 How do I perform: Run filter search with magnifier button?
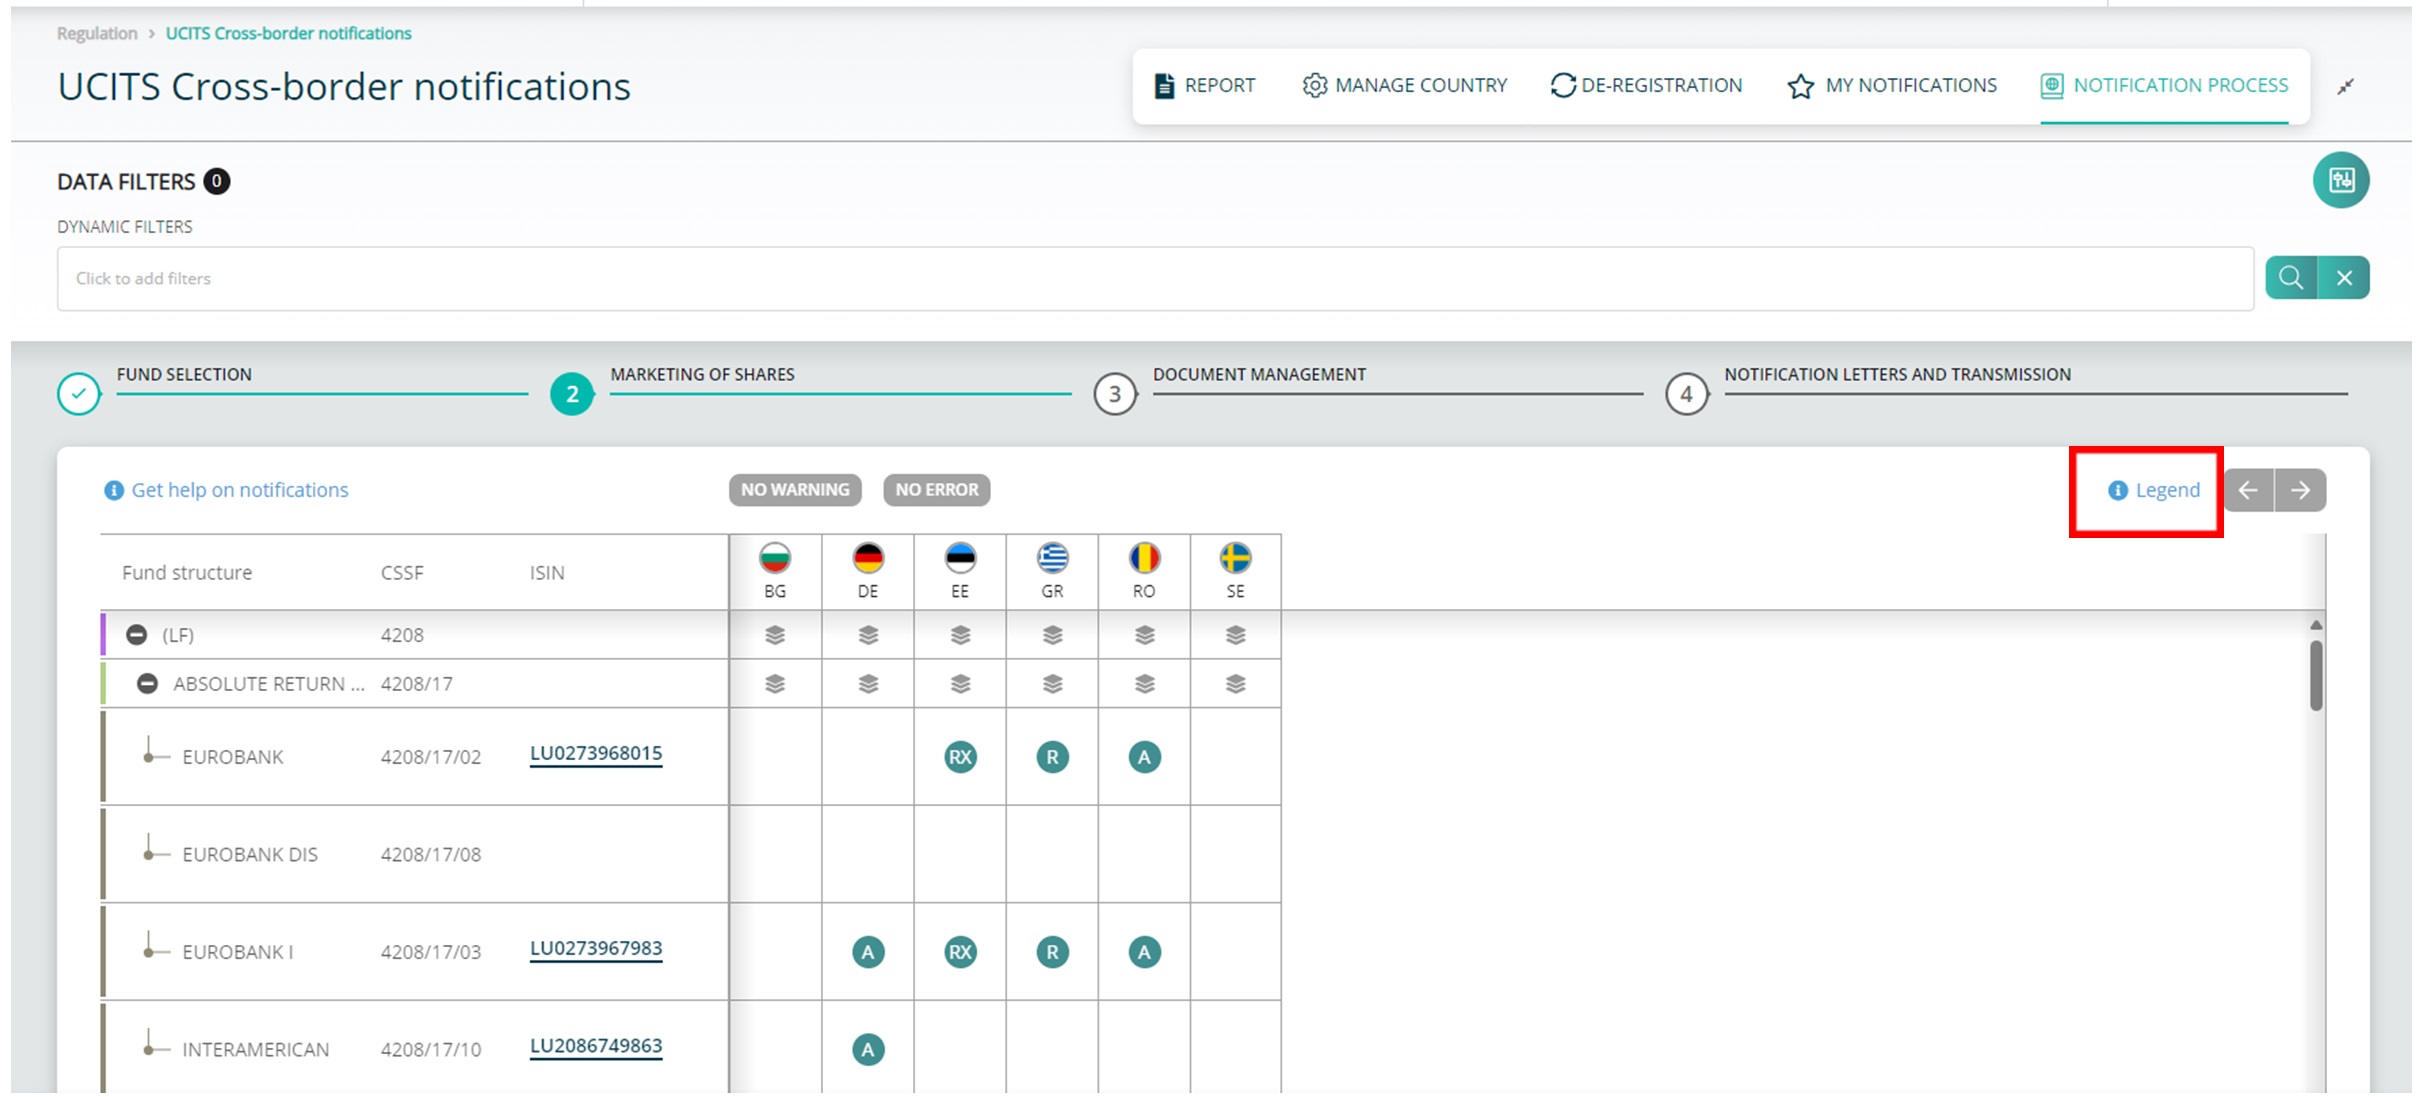tap(2291, 278)
